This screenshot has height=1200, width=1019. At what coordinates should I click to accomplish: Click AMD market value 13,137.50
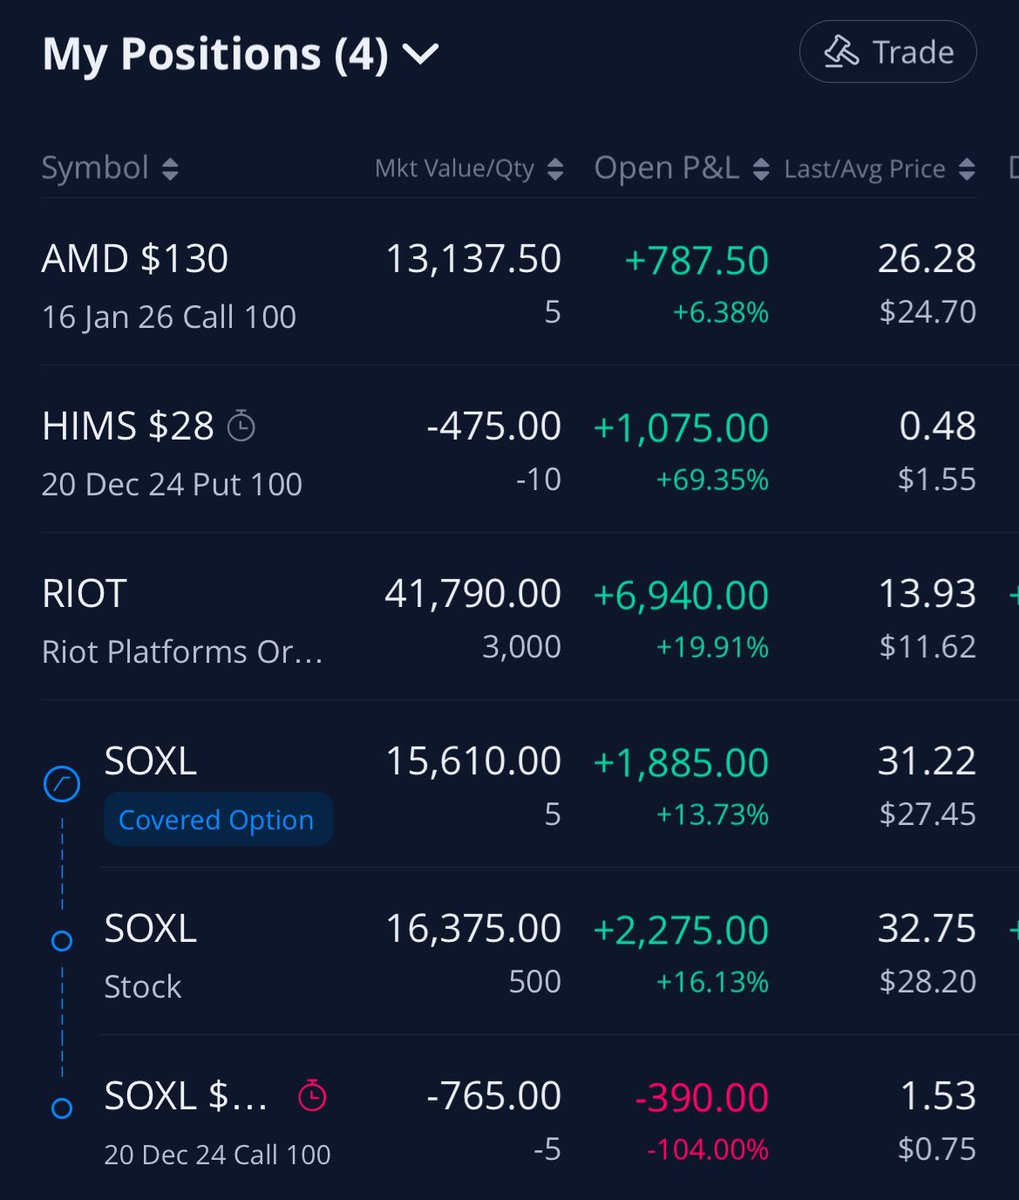coord(474,259)
